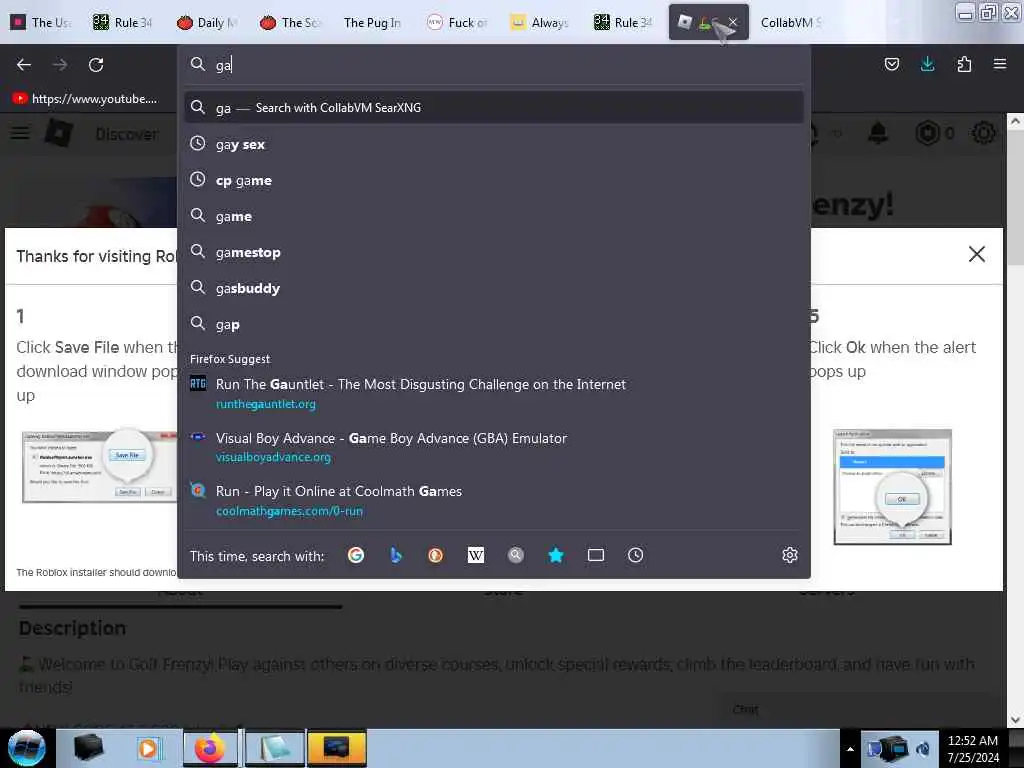Open Roblox hamburger navigation menu
The image size is (1024, 768).
point(20,133)
